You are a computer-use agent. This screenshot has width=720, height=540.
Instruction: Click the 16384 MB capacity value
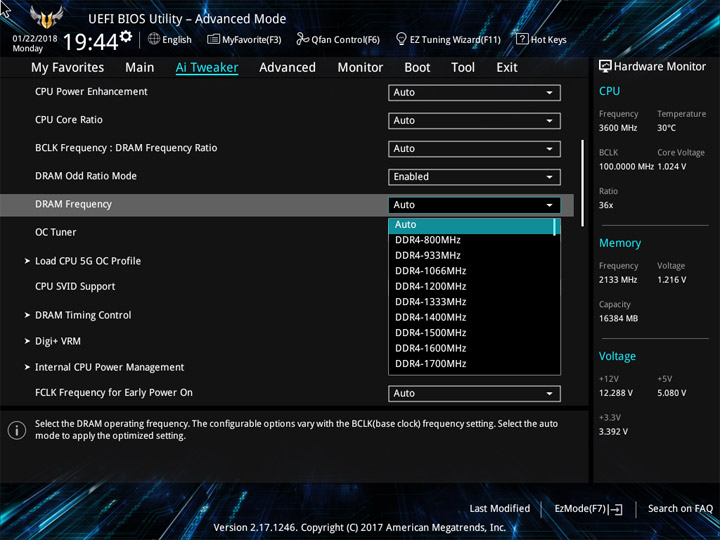click(x=618, y=318)
